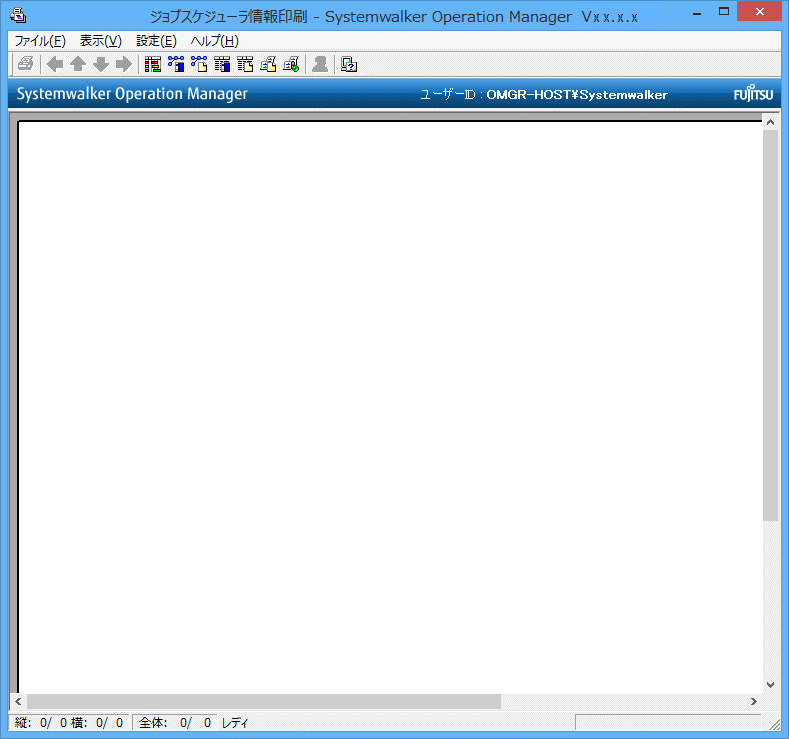Screen dimensions: 789x739
Task: Select the table list with blue box icon
Action: pyautogui.click(x=222, y=64)
